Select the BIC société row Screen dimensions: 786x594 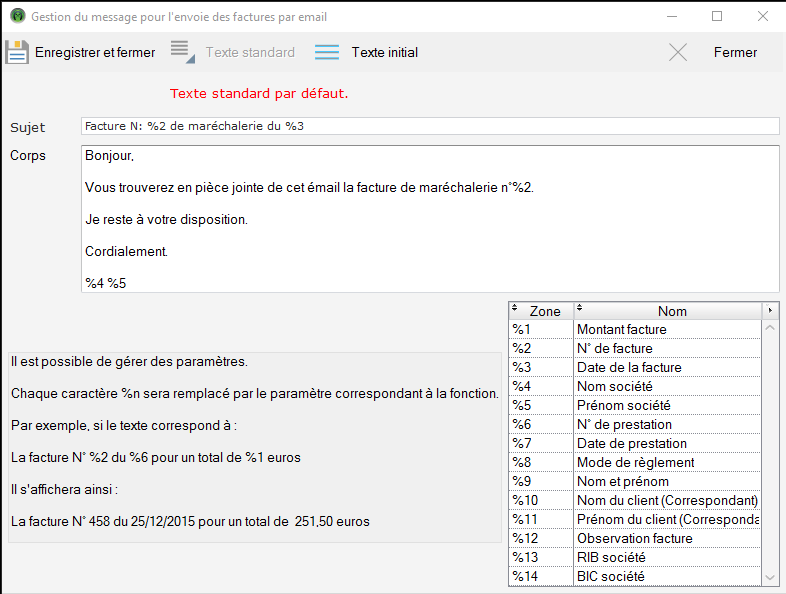tap(635, 576)
